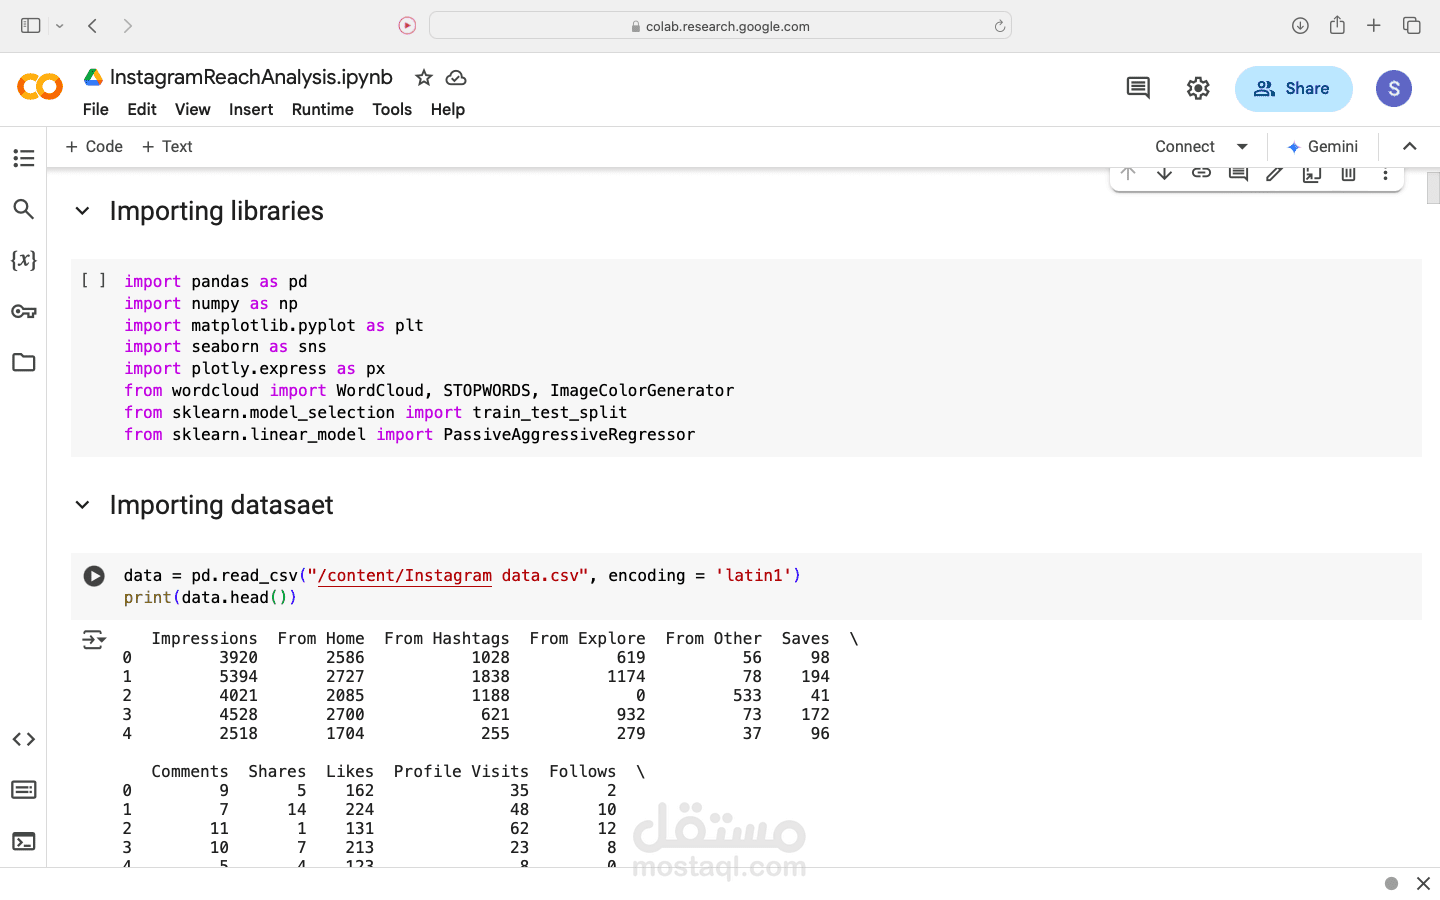Open the Files folder panel
Image resolution: width=1440 pixels, height=900 pixels.
(x=24, y=363)
